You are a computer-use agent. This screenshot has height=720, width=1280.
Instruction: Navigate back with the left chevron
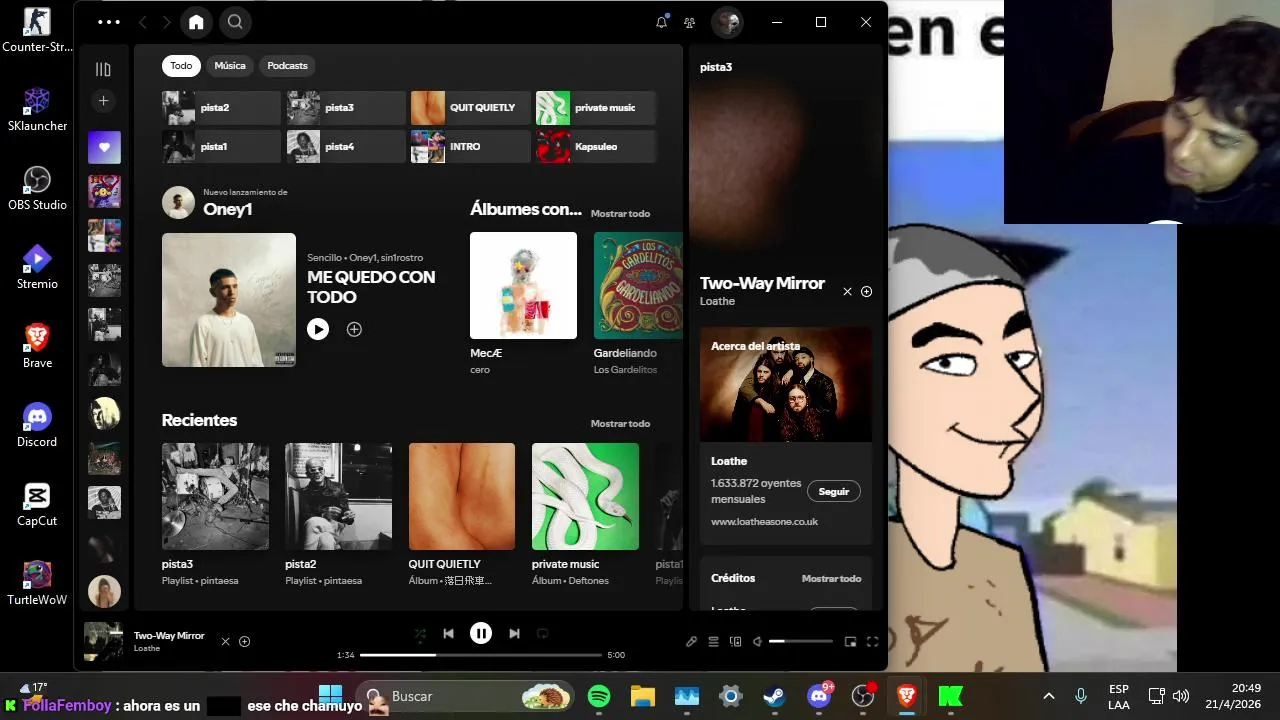[142, 22]
